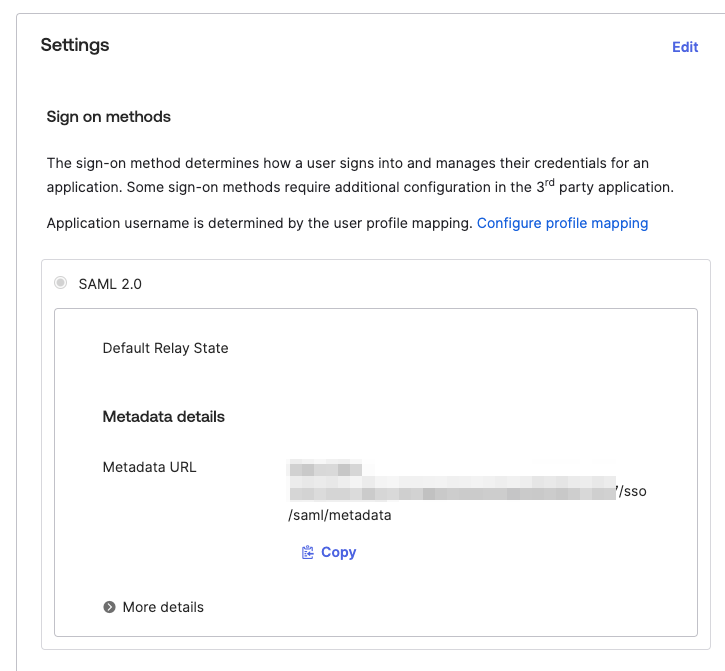
Task: Click the Sign on methods heading
Action: pos(108,117)
